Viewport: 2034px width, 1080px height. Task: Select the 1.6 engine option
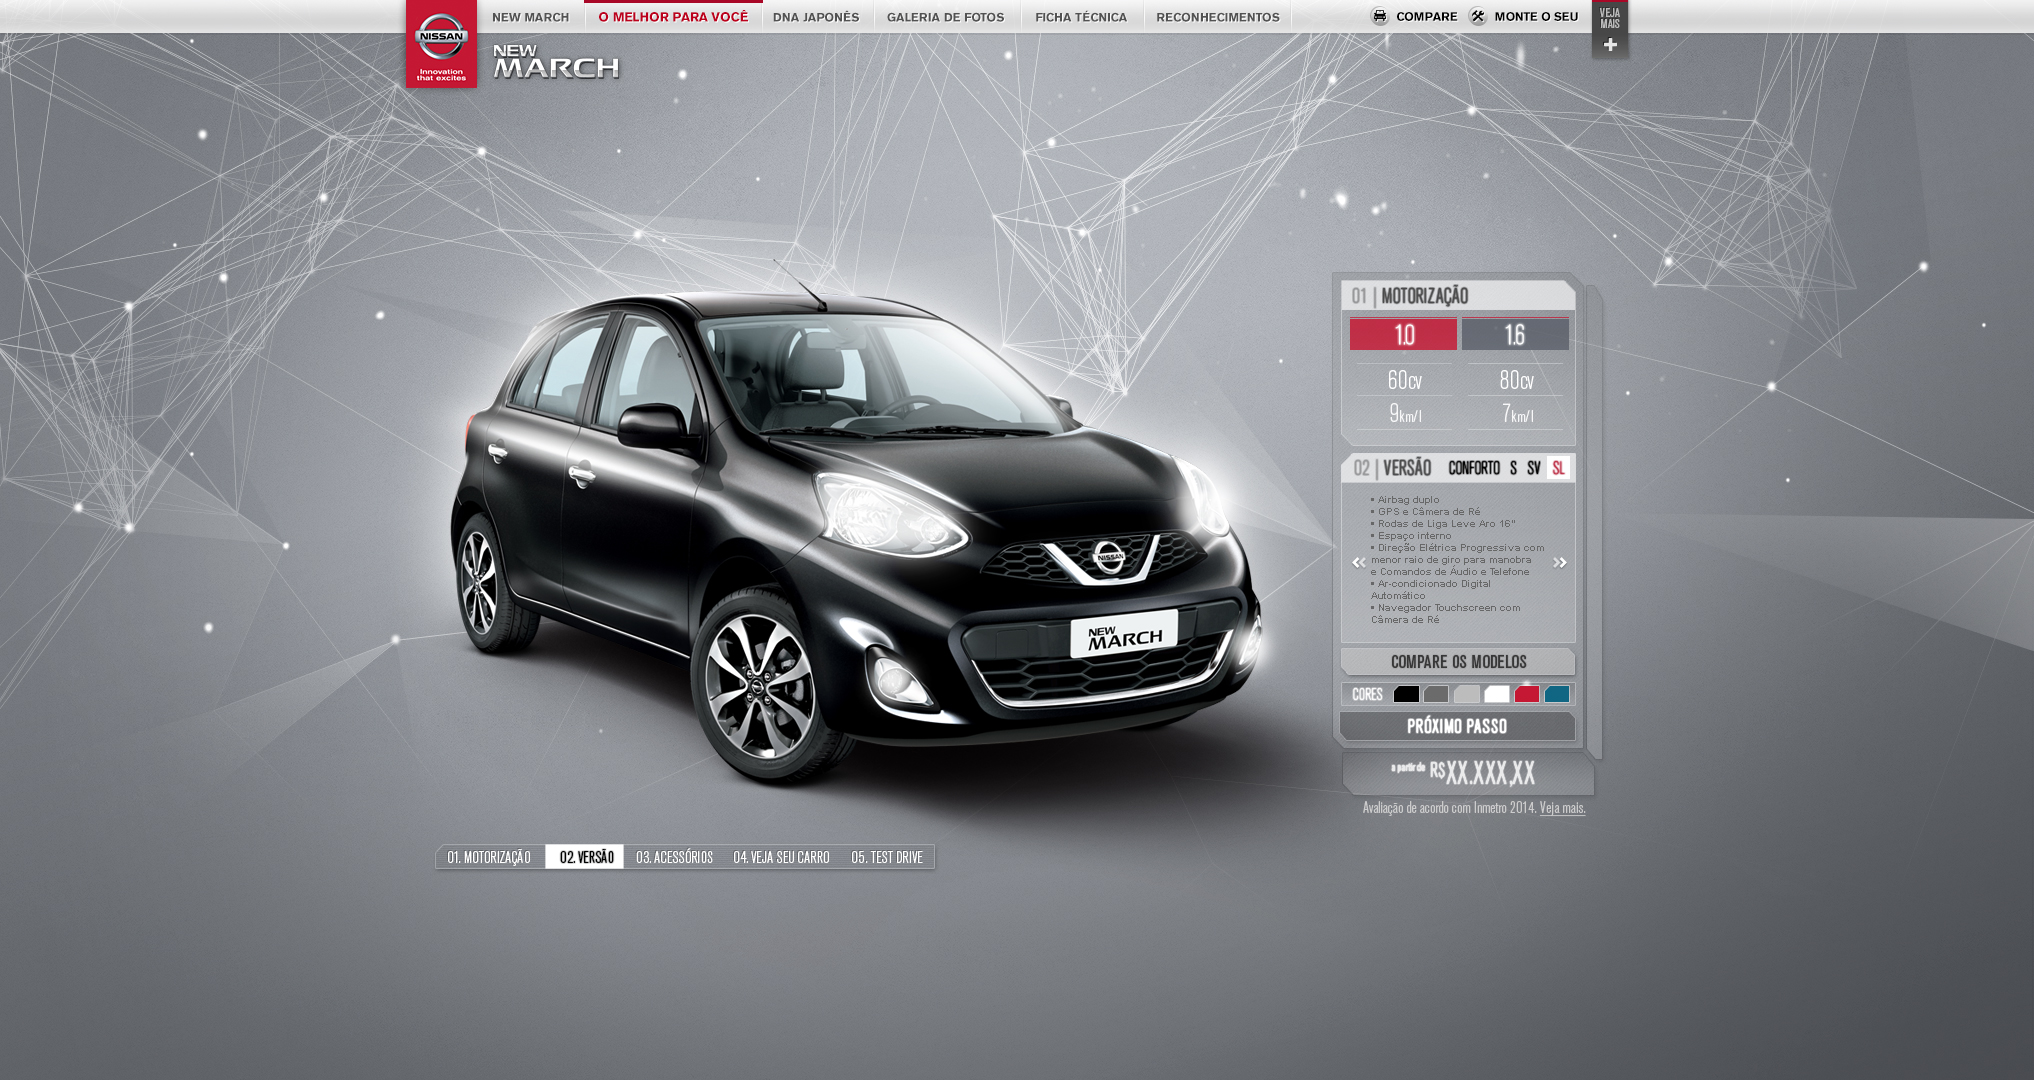click(1515, 335)
